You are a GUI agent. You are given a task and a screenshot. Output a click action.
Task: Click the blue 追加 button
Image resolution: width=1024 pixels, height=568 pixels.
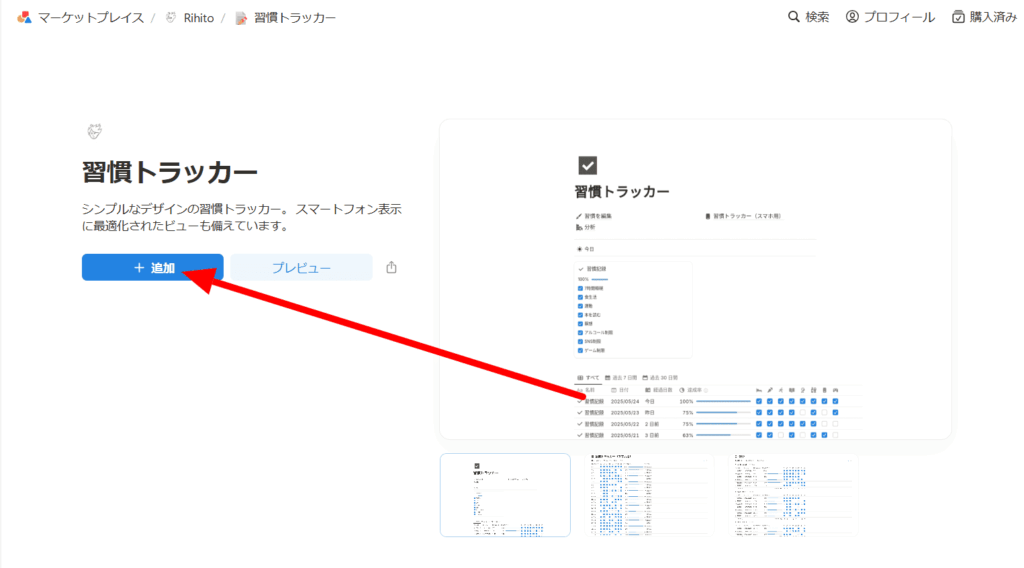(x=152, y=268)
